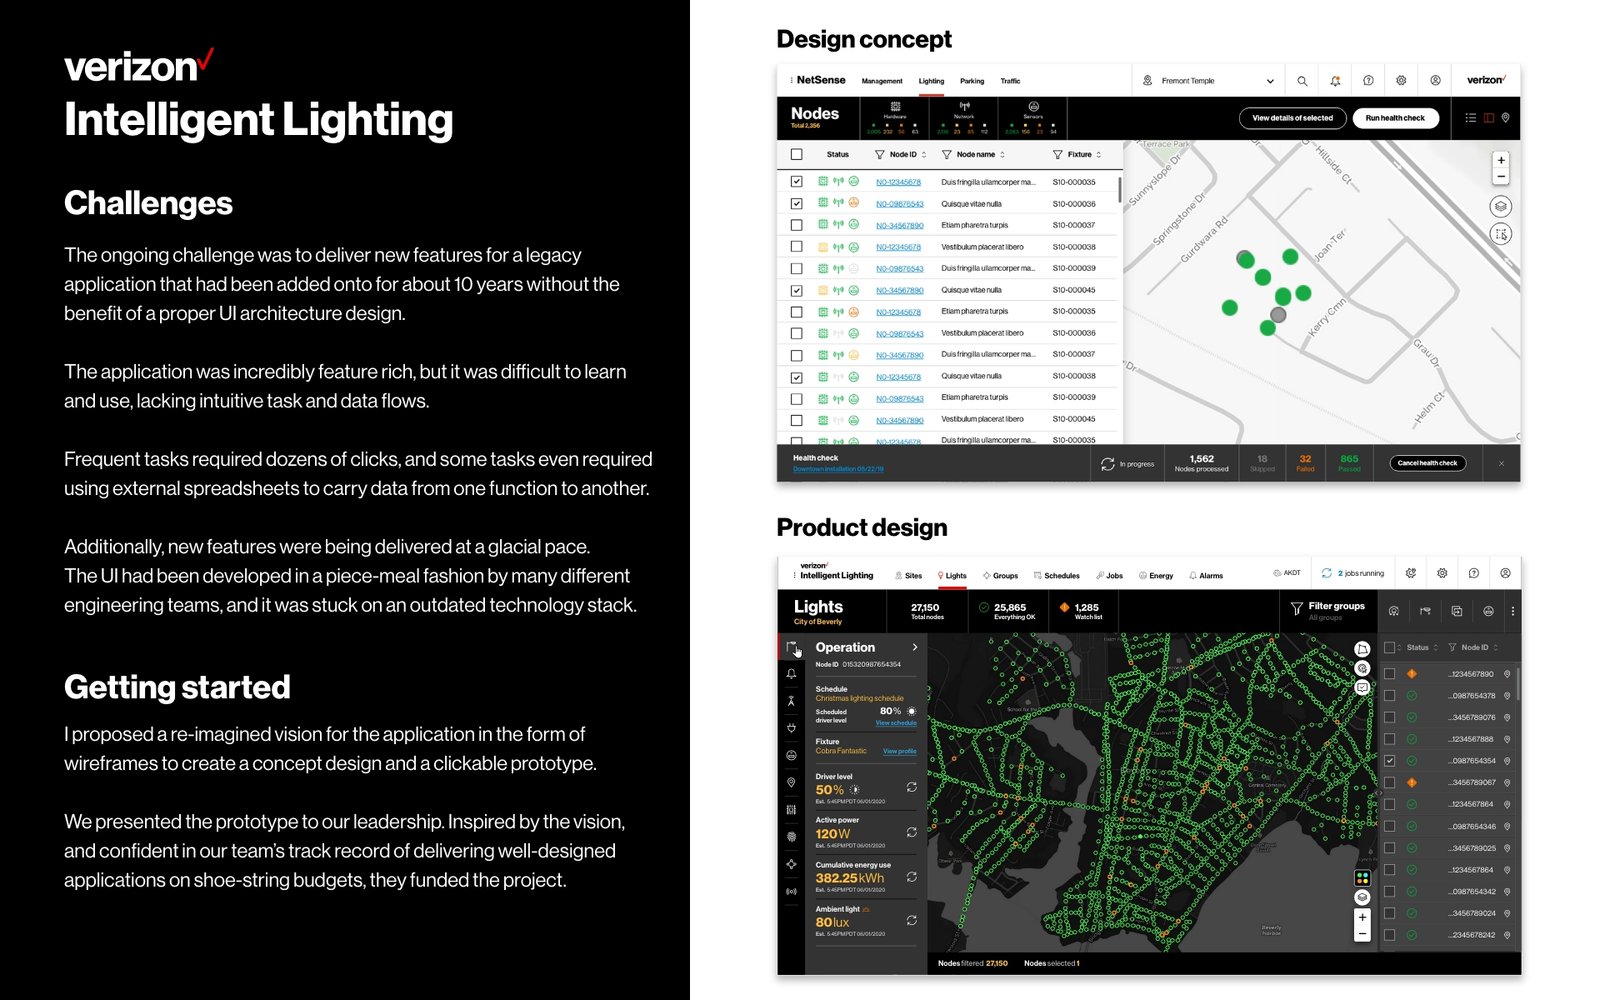Open the notifications bell in NetSense header

tap(1335, 81)
